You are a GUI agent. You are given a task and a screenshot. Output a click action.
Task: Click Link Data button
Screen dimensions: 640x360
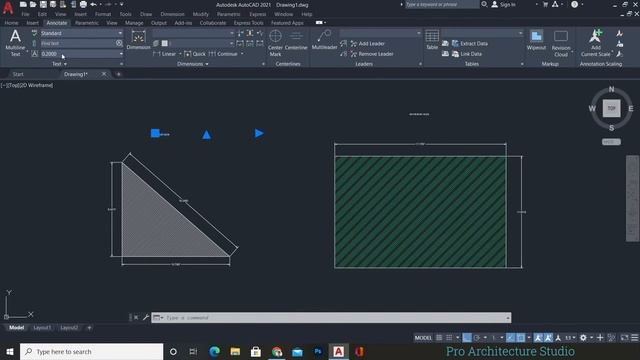point(467,54)
